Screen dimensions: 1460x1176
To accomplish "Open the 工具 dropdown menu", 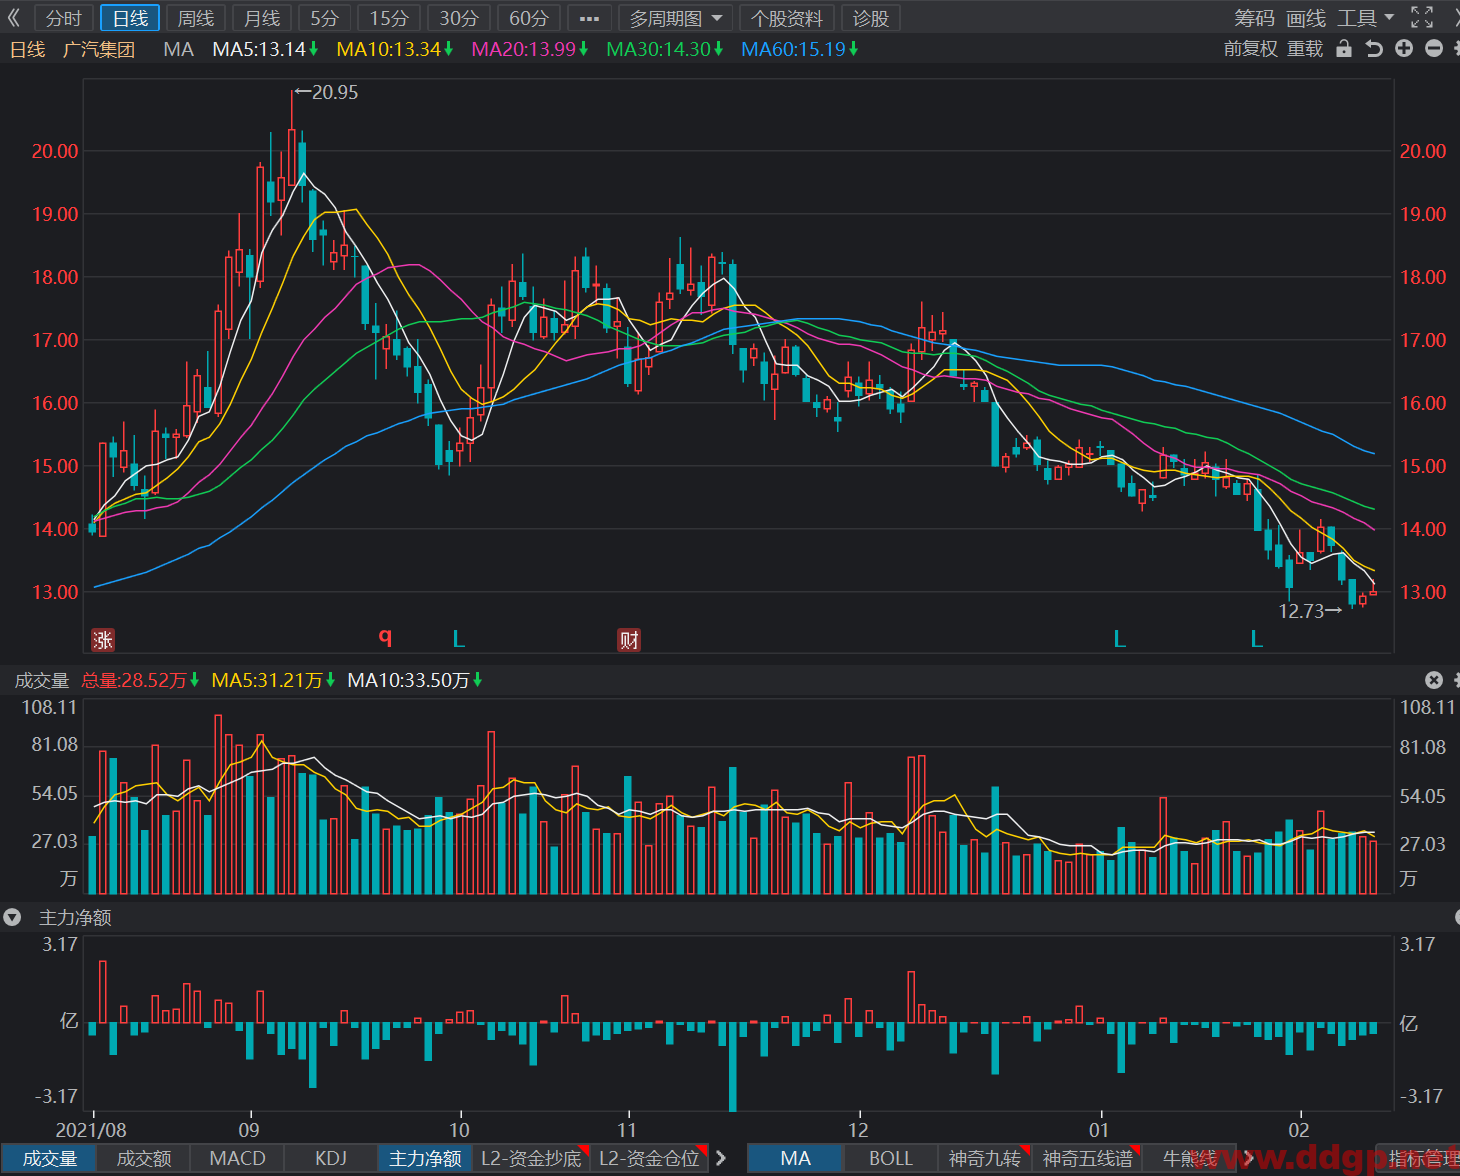I will (x=1366, y=18).
